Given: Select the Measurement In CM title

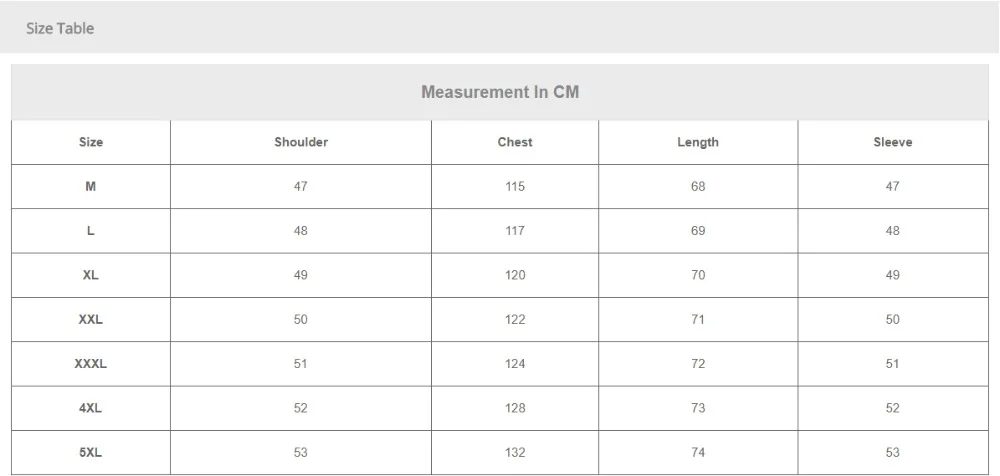Looking at the screenshot, I should 500,92.
